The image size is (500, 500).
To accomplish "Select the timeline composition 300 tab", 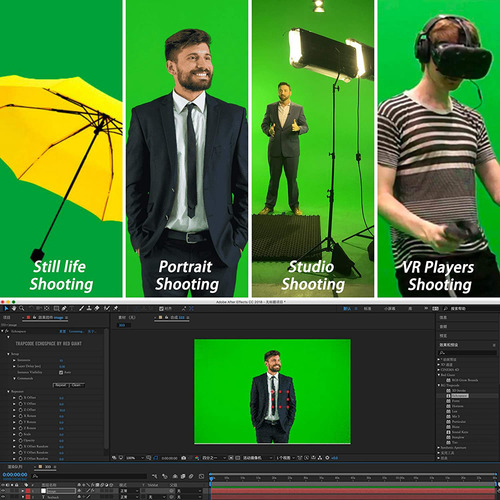I will point(47,467).
